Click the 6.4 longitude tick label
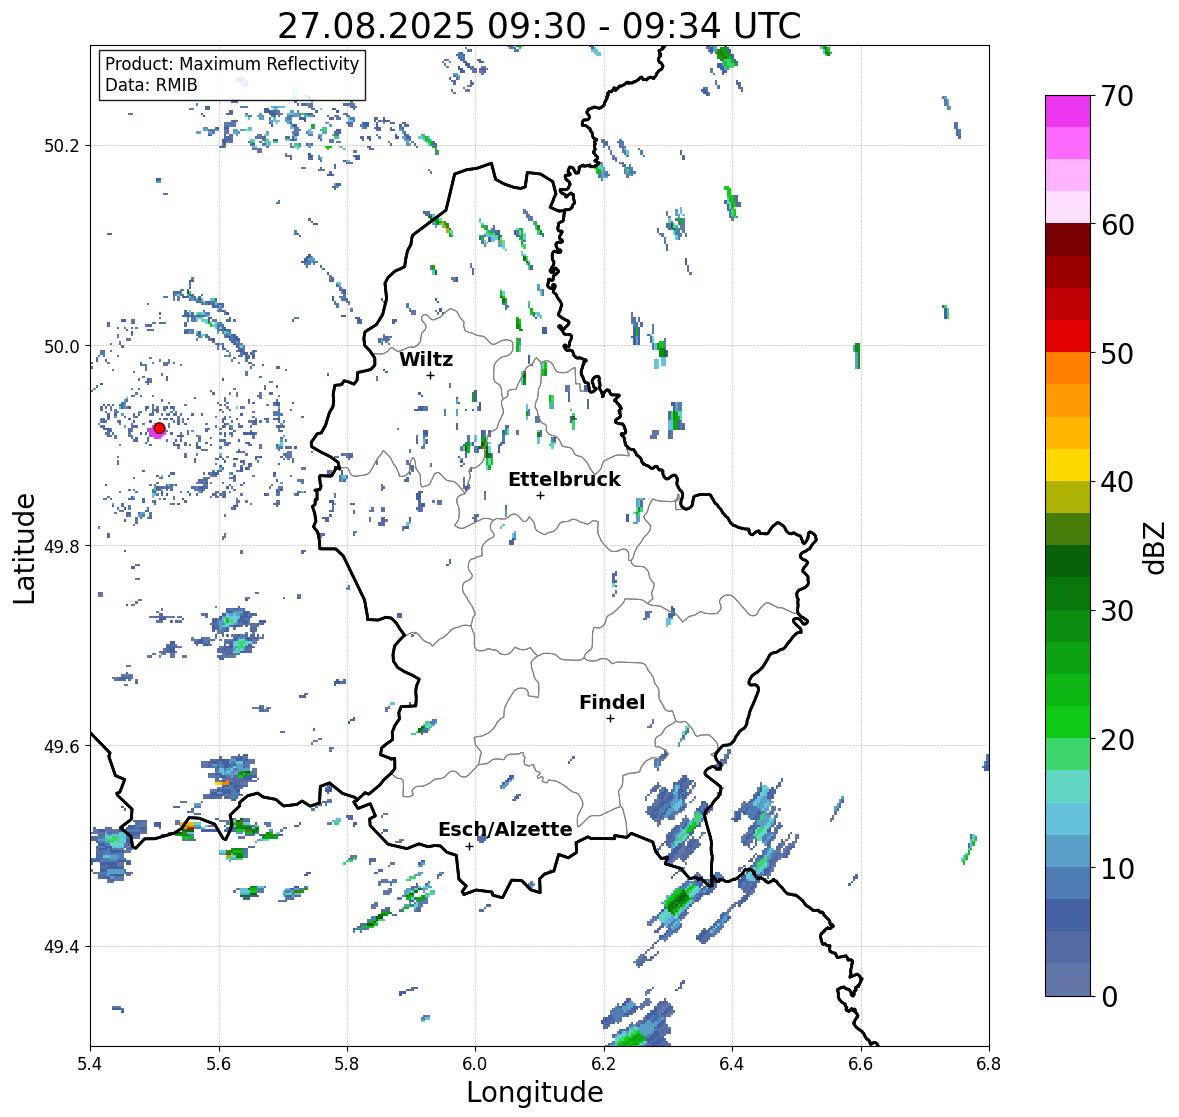This screenshot has height=1117, width=1179. tap(732, 1064)
